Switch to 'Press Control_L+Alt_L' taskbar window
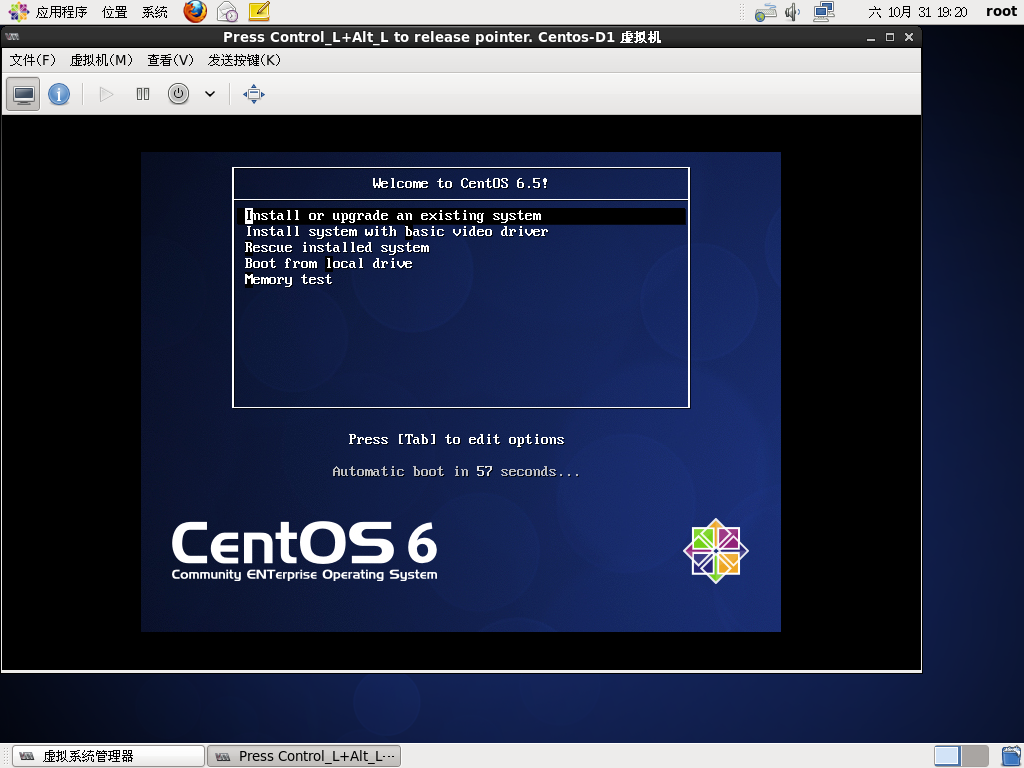Viewport: 1024px width, 768px height. (304, 756)
